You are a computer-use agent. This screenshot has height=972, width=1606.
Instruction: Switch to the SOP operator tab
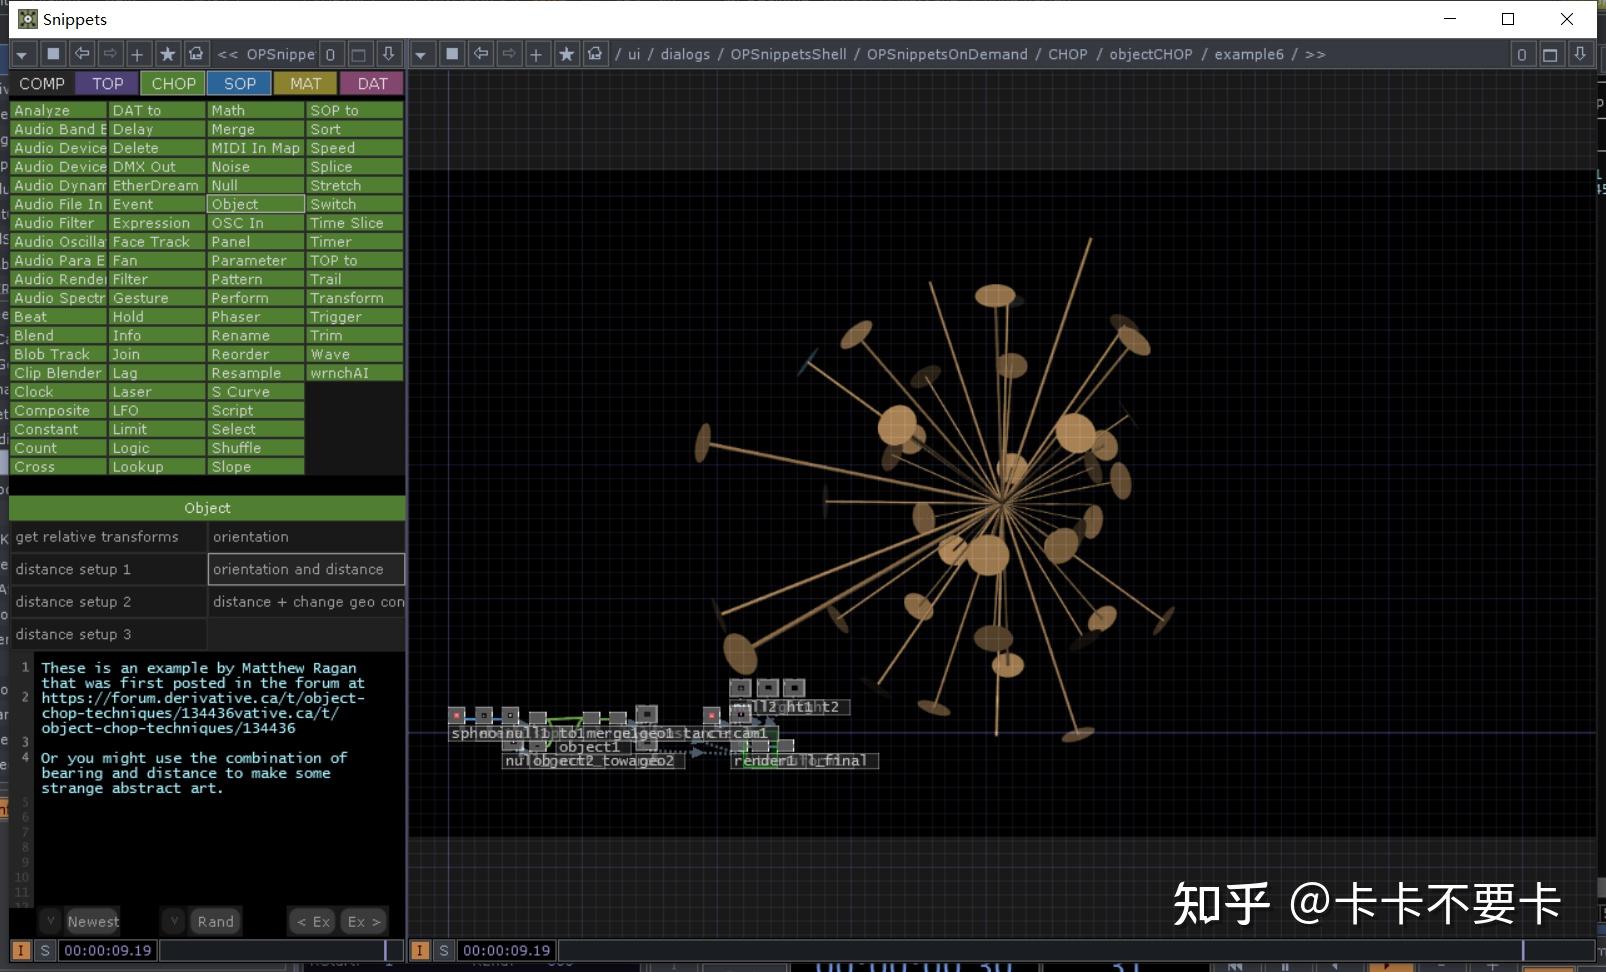click(239, 83)
